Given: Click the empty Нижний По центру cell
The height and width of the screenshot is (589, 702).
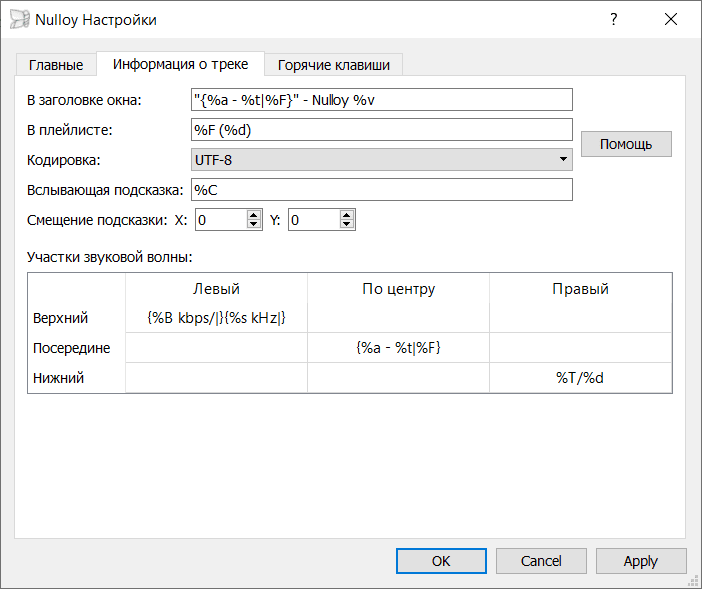Looking at the screenshot, I should (x=398, y=378).
